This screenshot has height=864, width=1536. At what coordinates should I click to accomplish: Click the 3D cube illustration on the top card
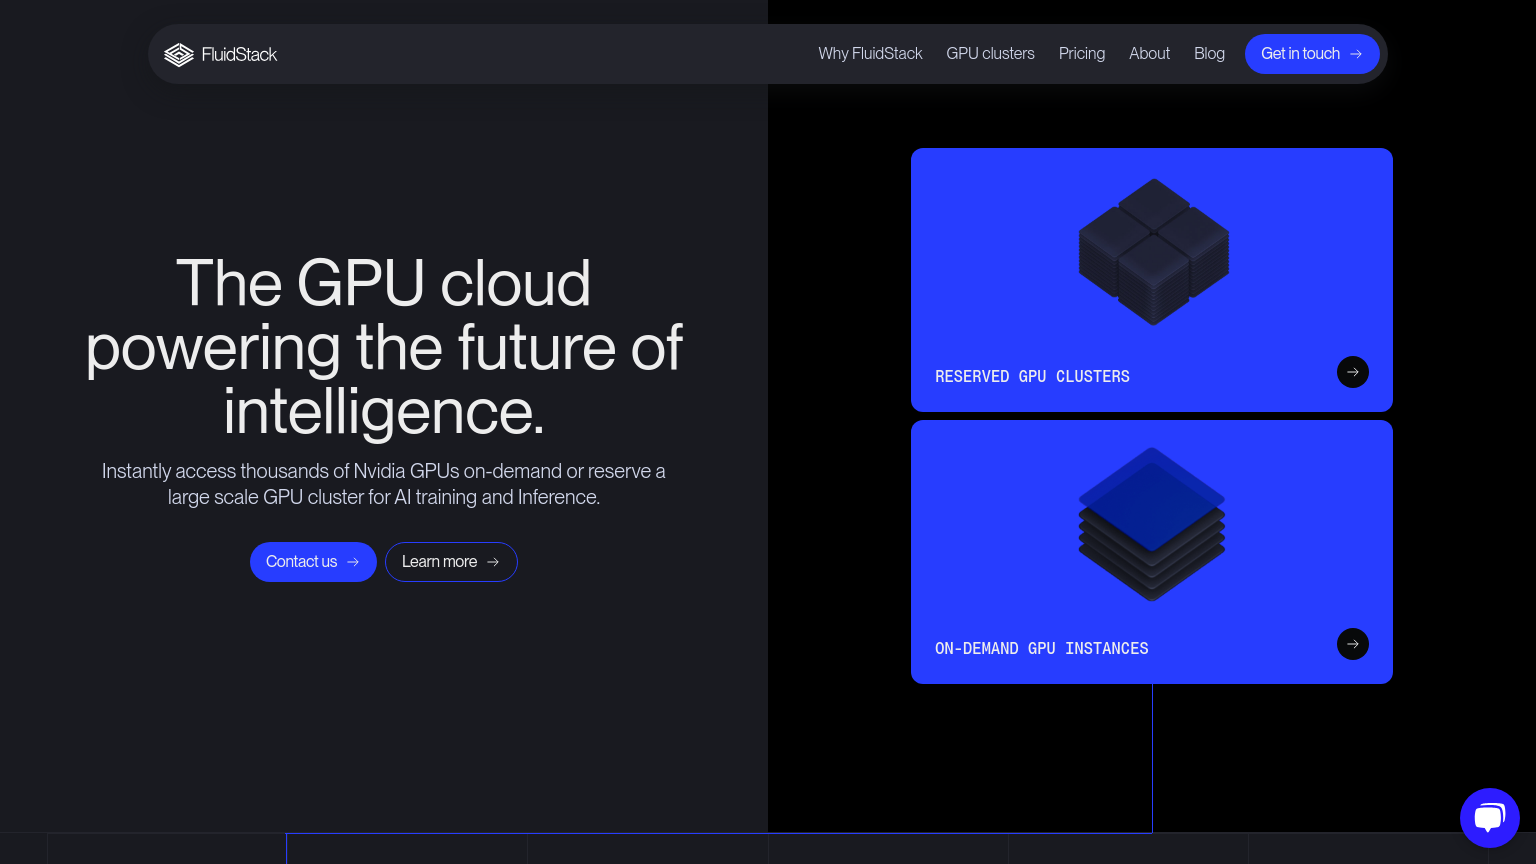pos(1152,252)
